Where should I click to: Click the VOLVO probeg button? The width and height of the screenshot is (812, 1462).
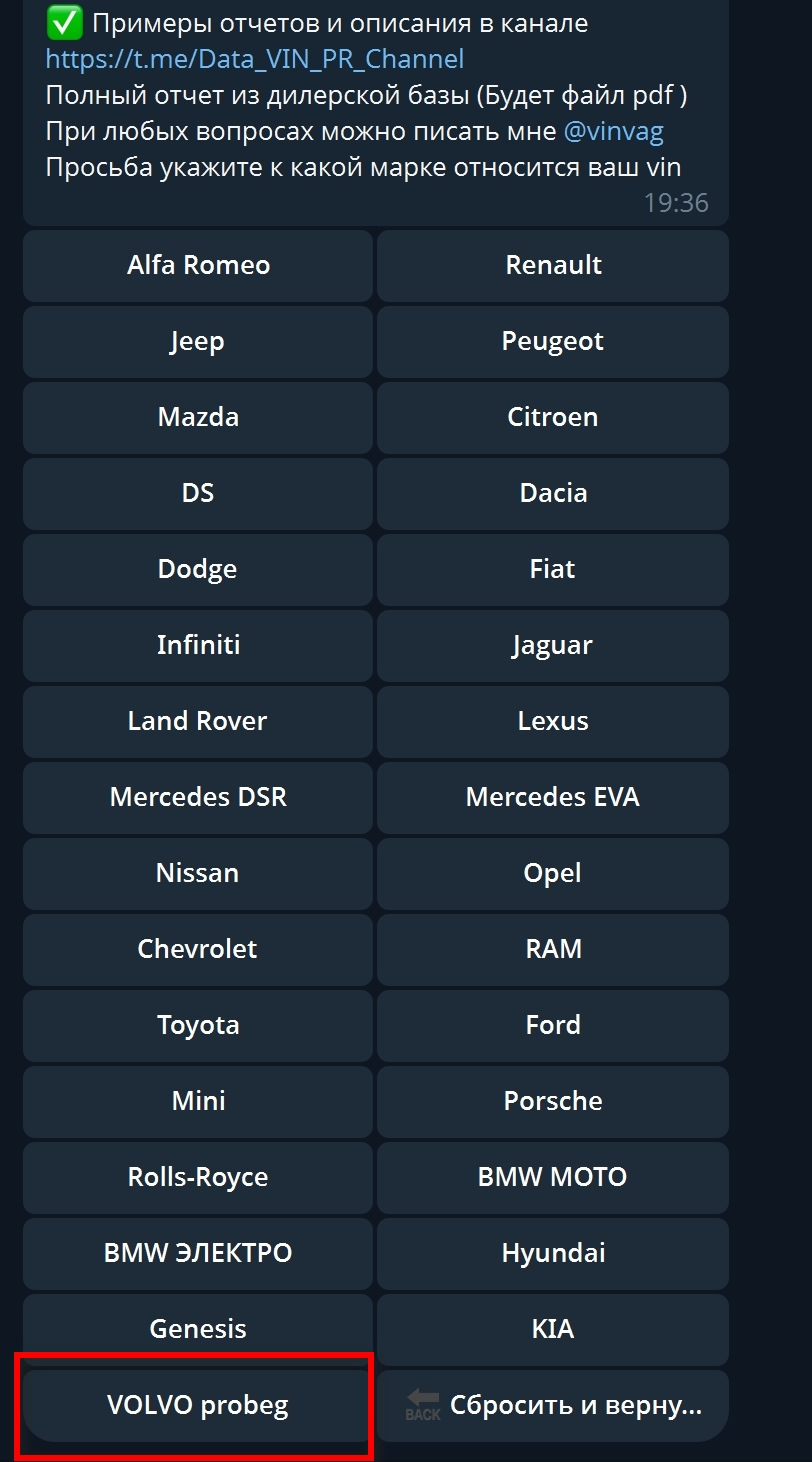click(197, 1405)
